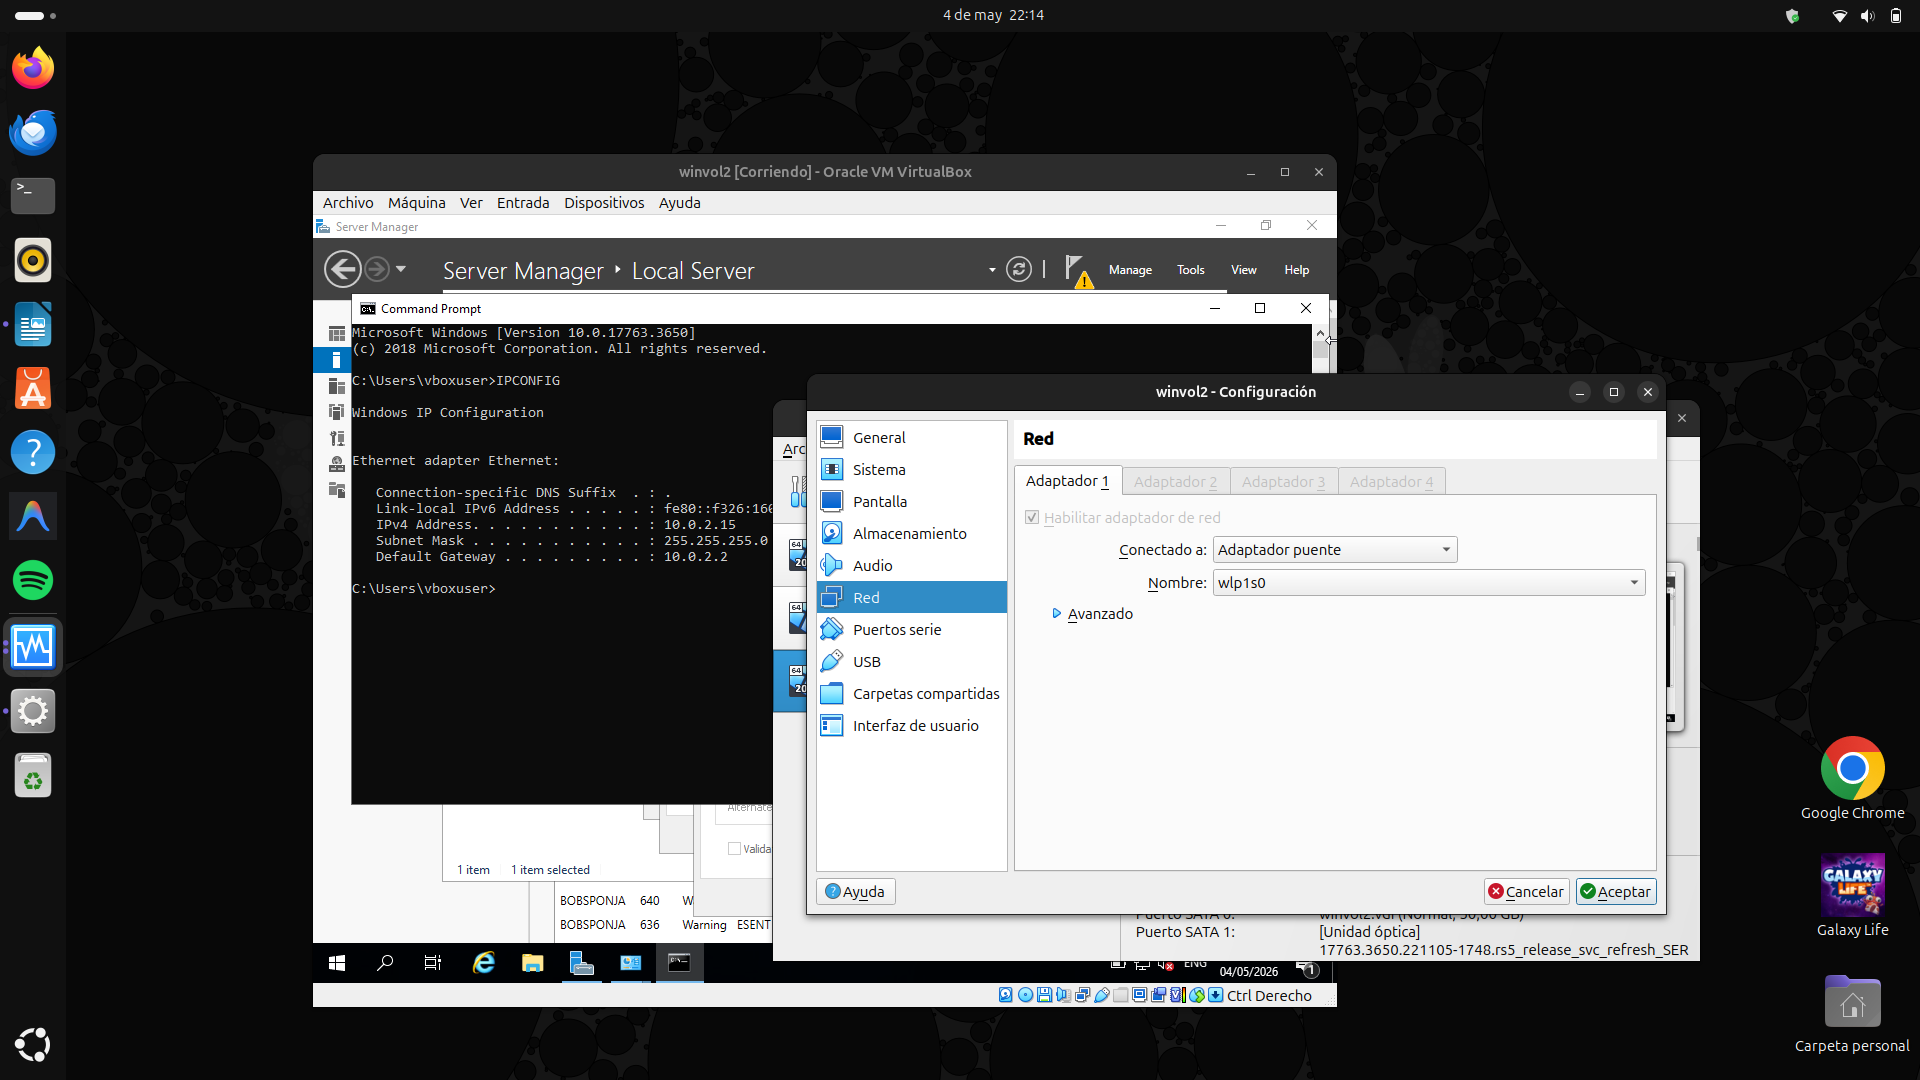The image size is (1920, 1080).
Task: Open Tools menu in Server Manager
Action: 1190,270
